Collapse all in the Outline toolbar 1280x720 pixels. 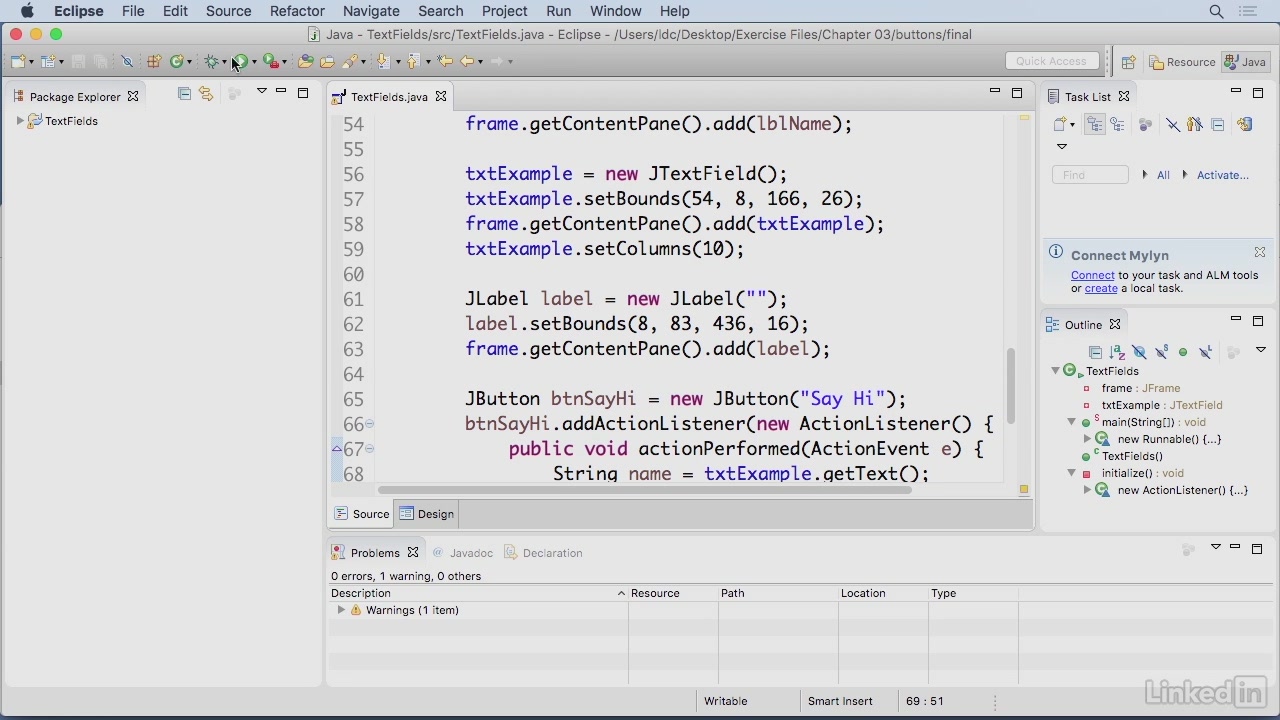(x=1096, y=352)
